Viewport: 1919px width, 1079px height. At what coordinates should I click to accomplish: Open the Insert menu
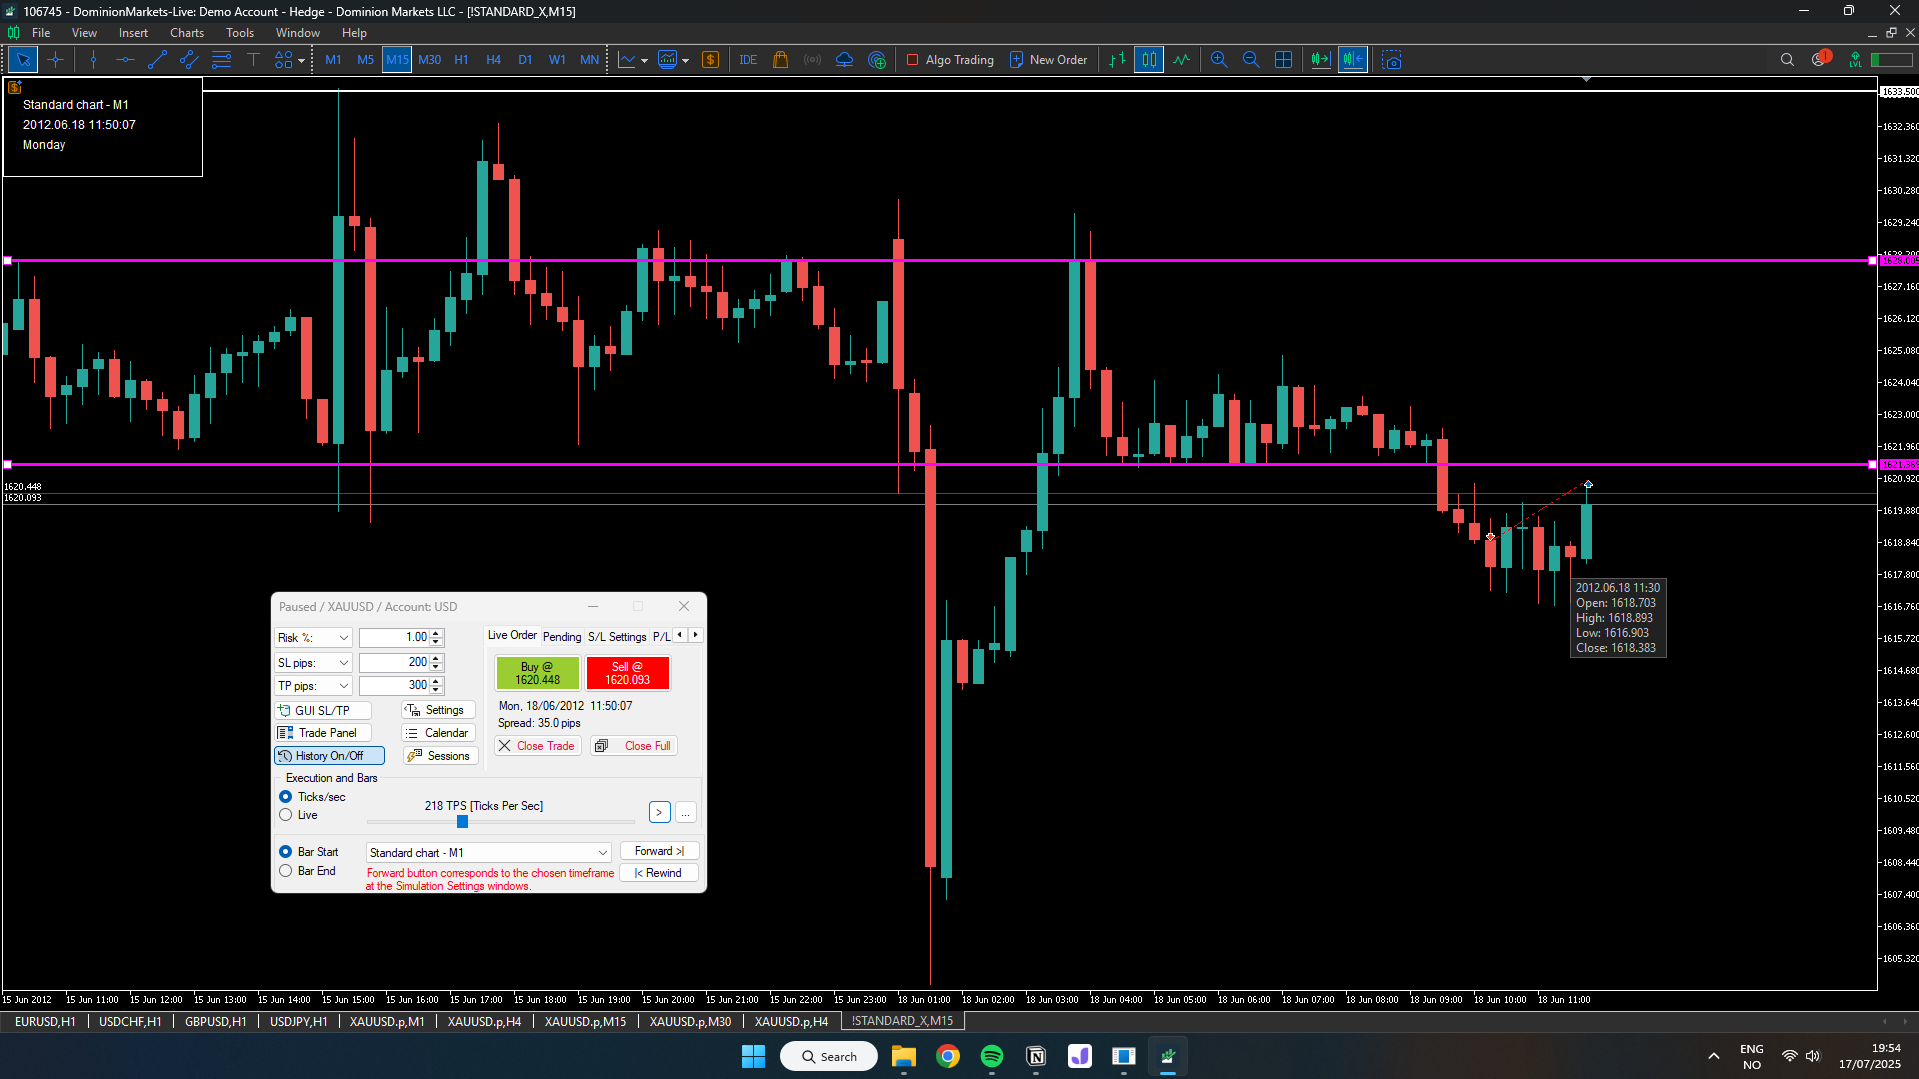tap(133, 33)
